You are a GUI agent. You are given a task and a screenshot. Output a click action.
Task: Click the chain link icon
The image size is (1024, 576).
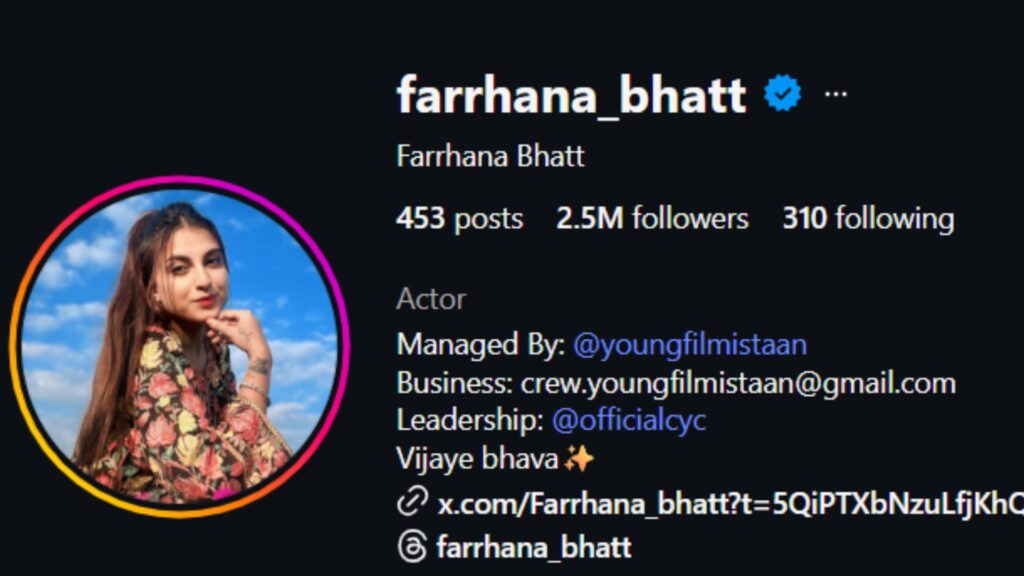point(412,502)
